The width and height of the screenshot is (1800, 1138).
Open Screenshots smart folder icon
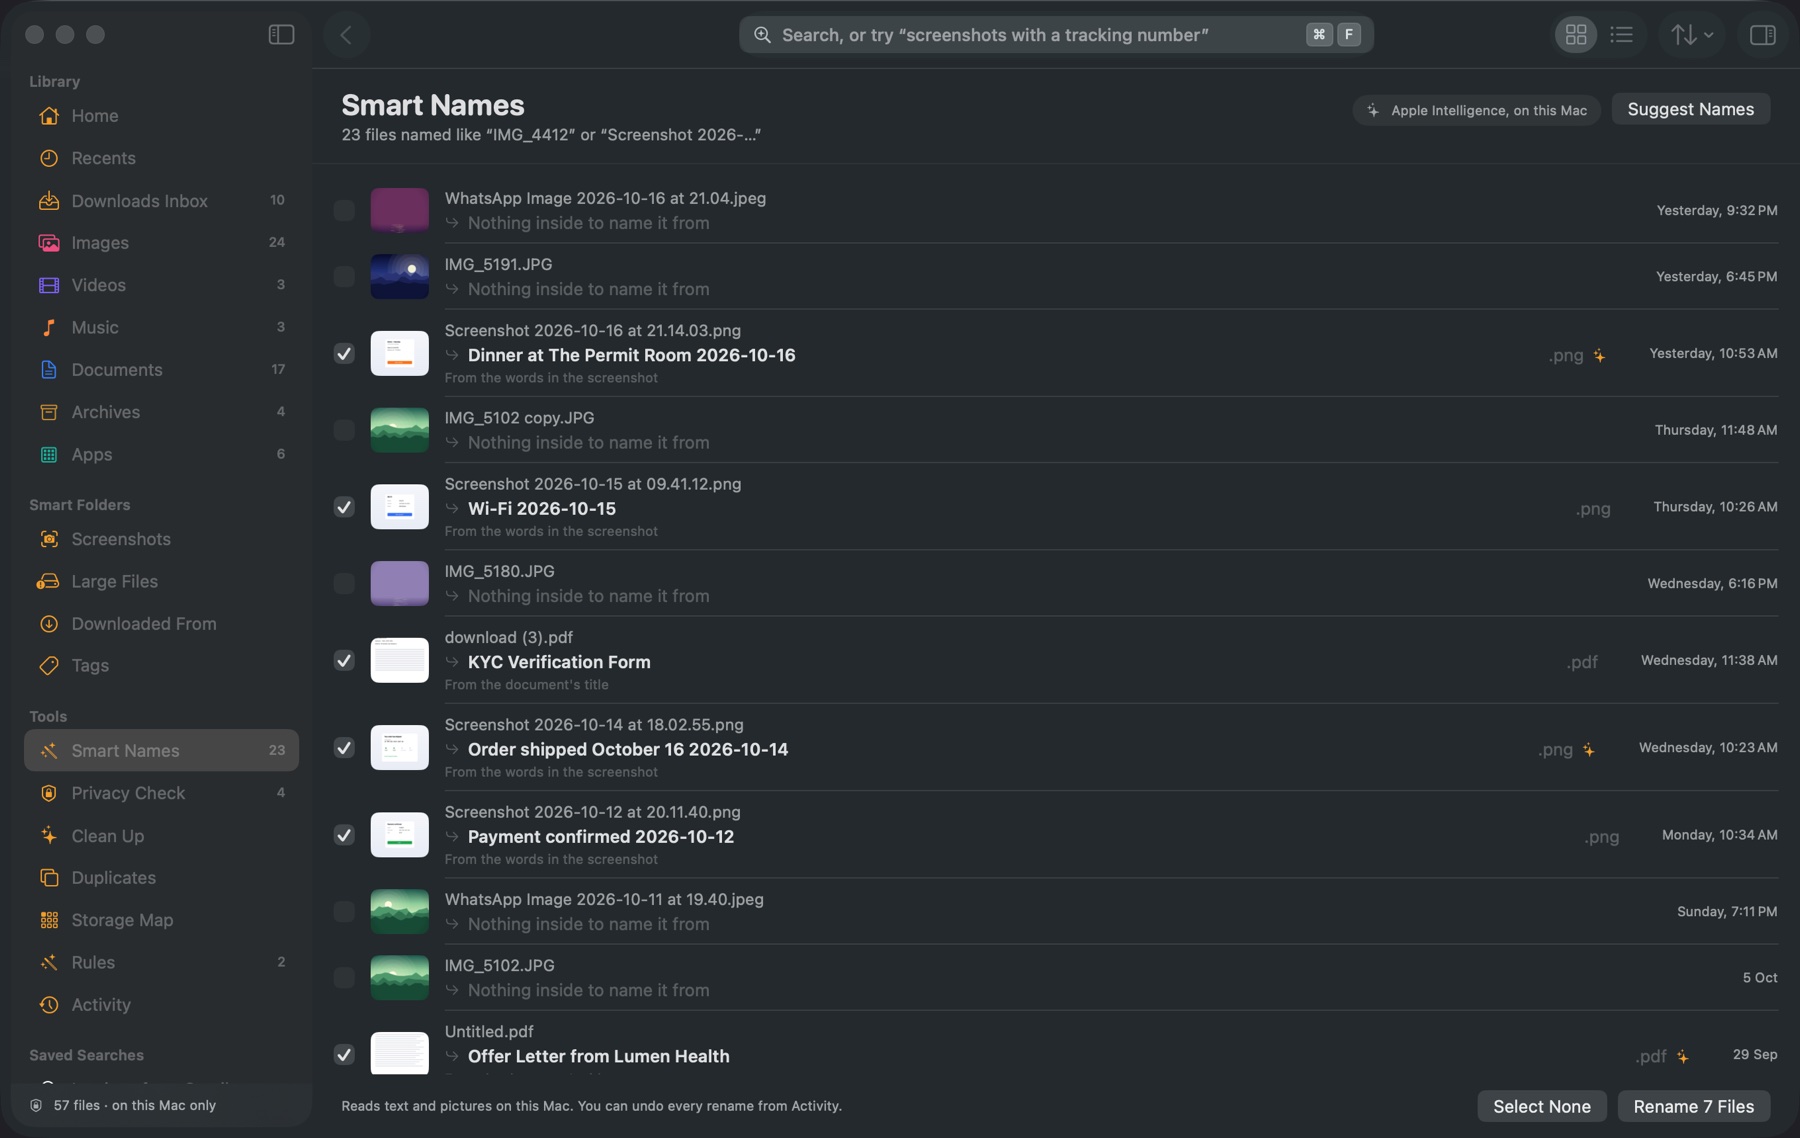coord(49,539)
